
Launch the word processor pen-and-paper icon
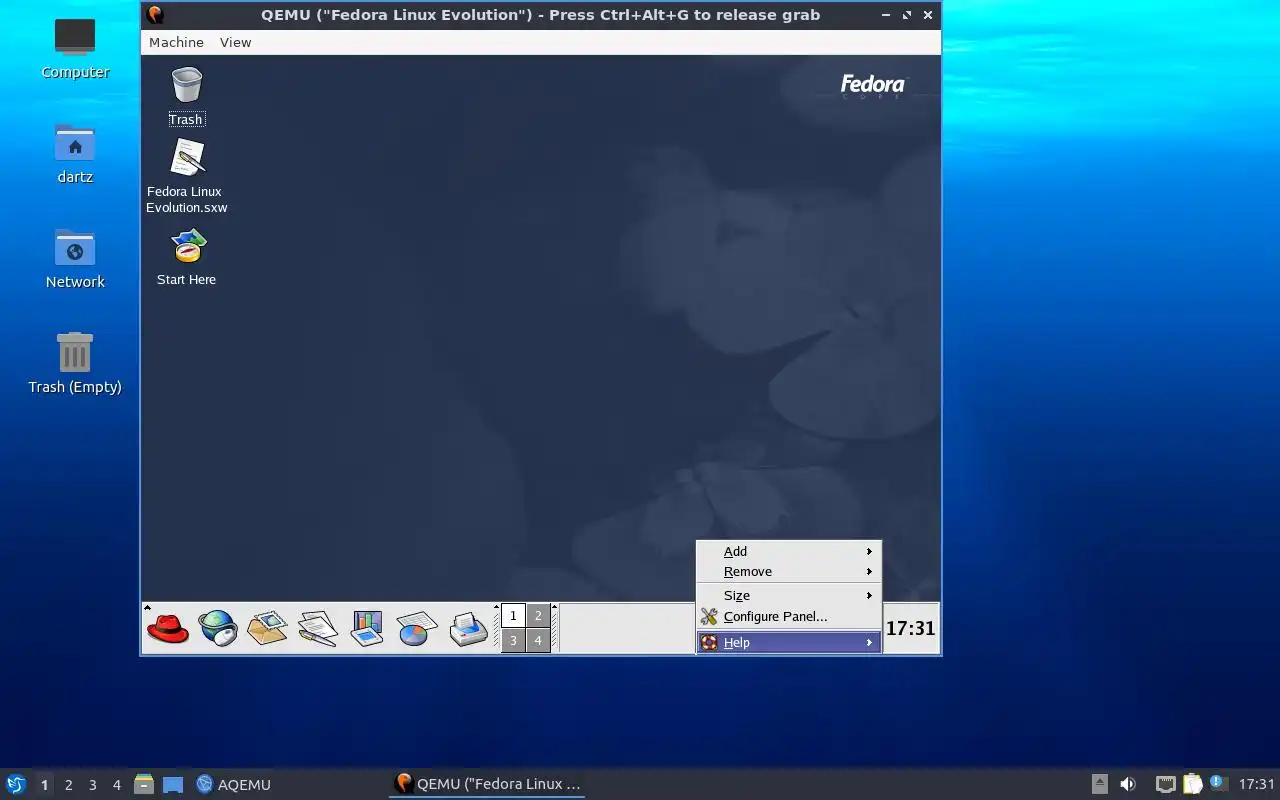coord(317,628)
